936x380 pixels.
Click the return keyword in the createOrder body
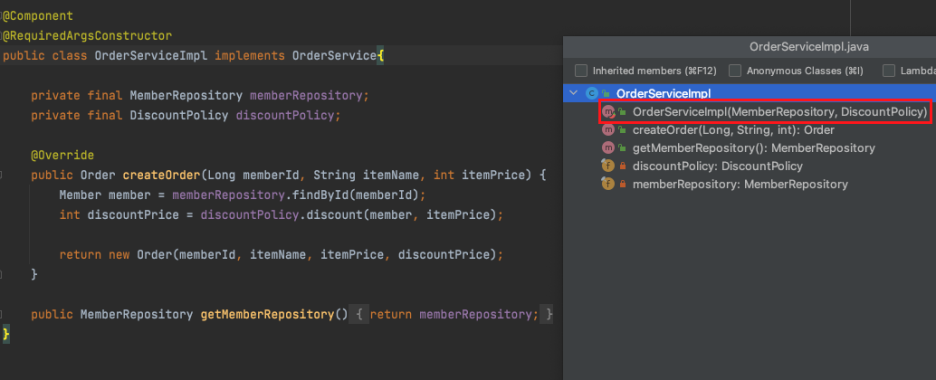(x=81, y=255)
